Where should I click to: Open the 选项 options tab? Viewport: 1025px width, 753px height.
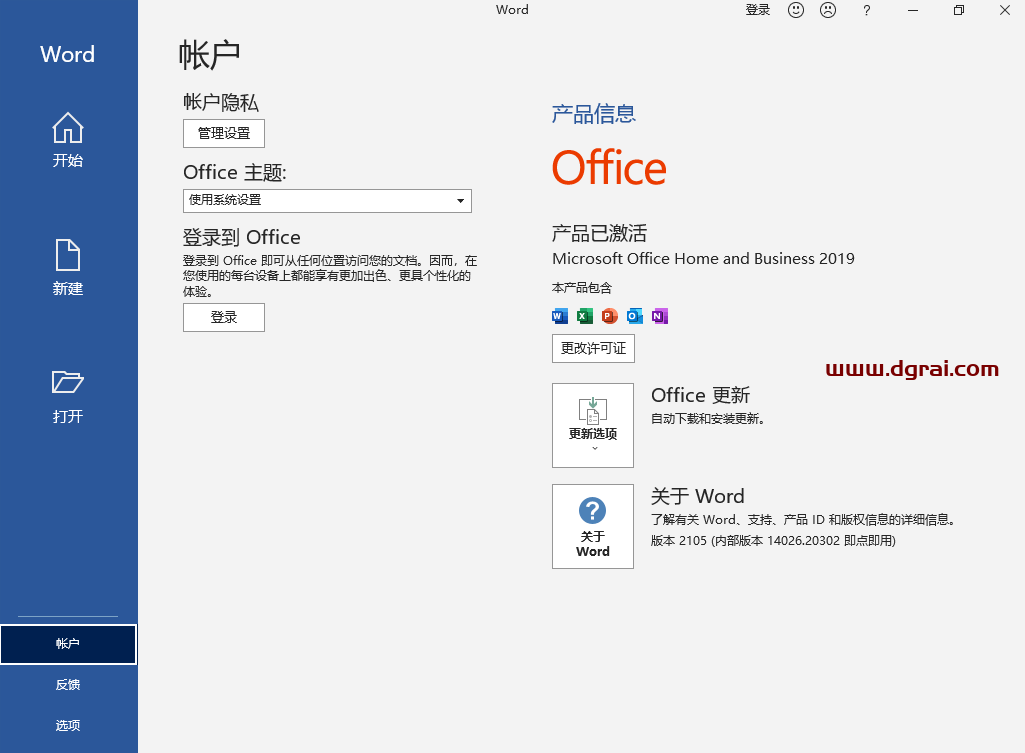(68, 725)
